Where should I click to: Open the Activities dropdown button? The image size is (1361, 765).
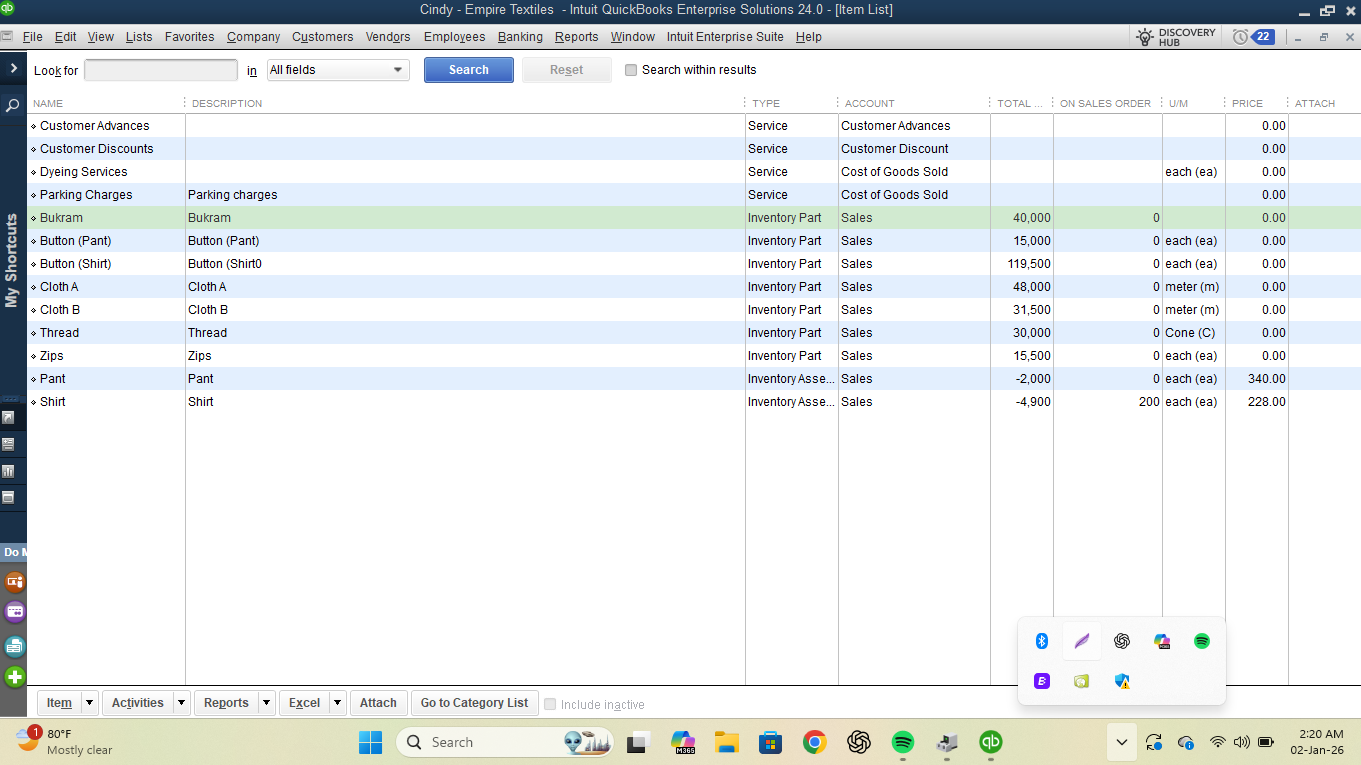(x=146, y=703)
